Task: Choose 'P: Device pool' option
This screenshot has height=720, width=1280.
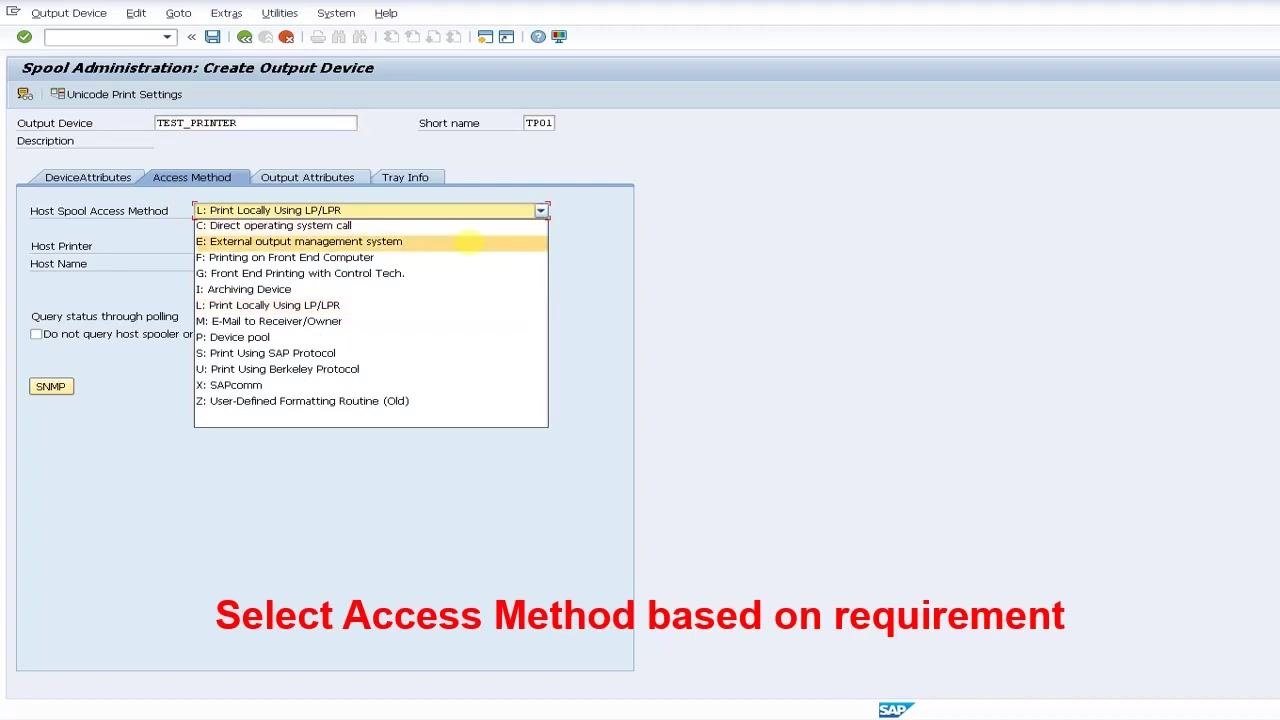Action: click(x=371, y=338)
